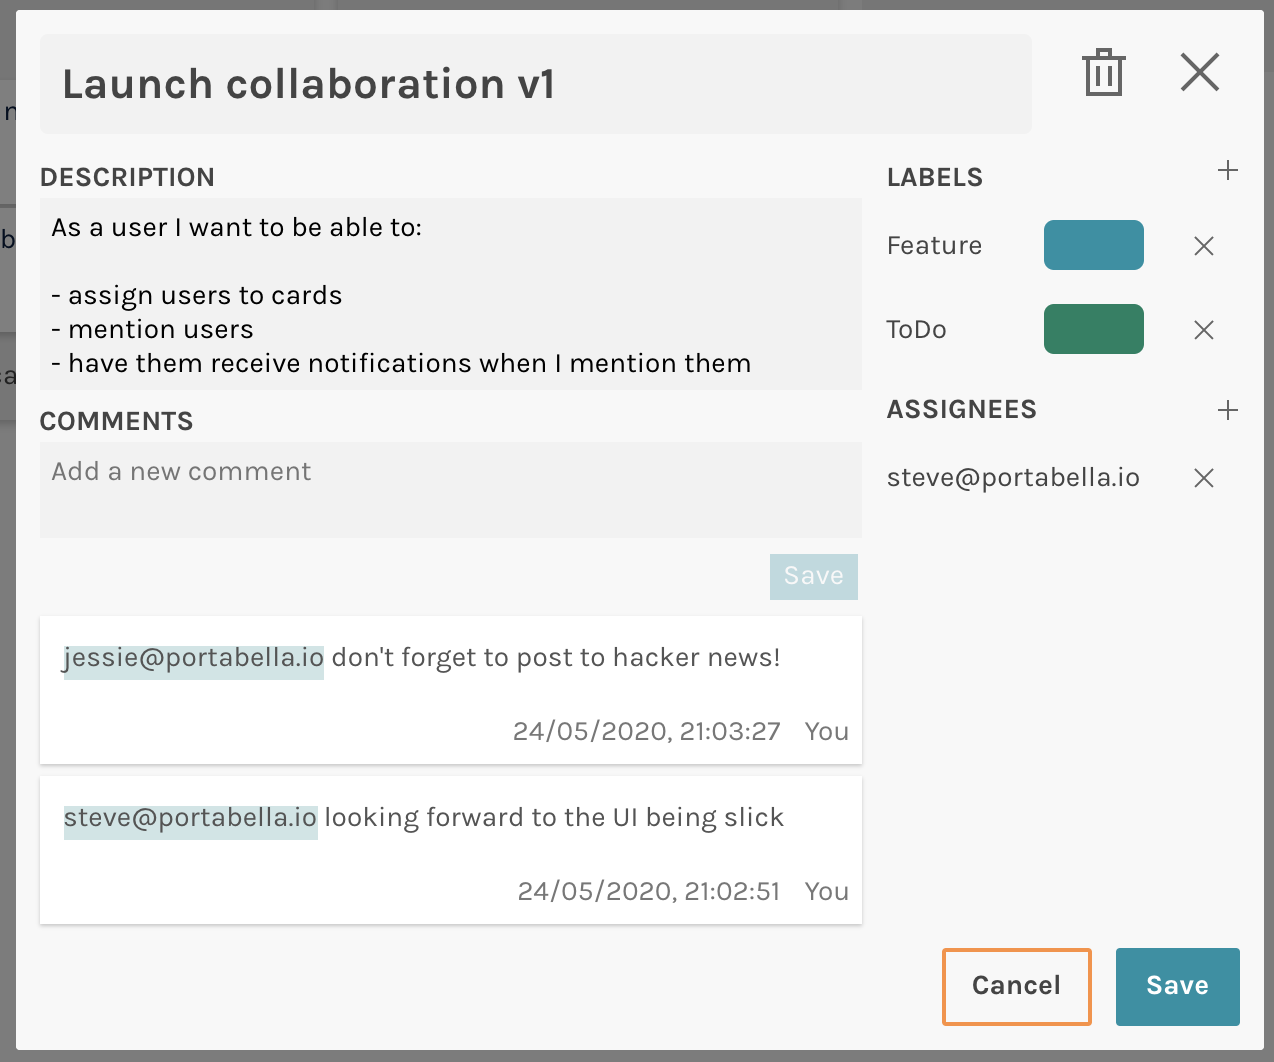1274x1062 pixels.
Task: Select the hacker news comment card
Action: (x=450, y=700)
